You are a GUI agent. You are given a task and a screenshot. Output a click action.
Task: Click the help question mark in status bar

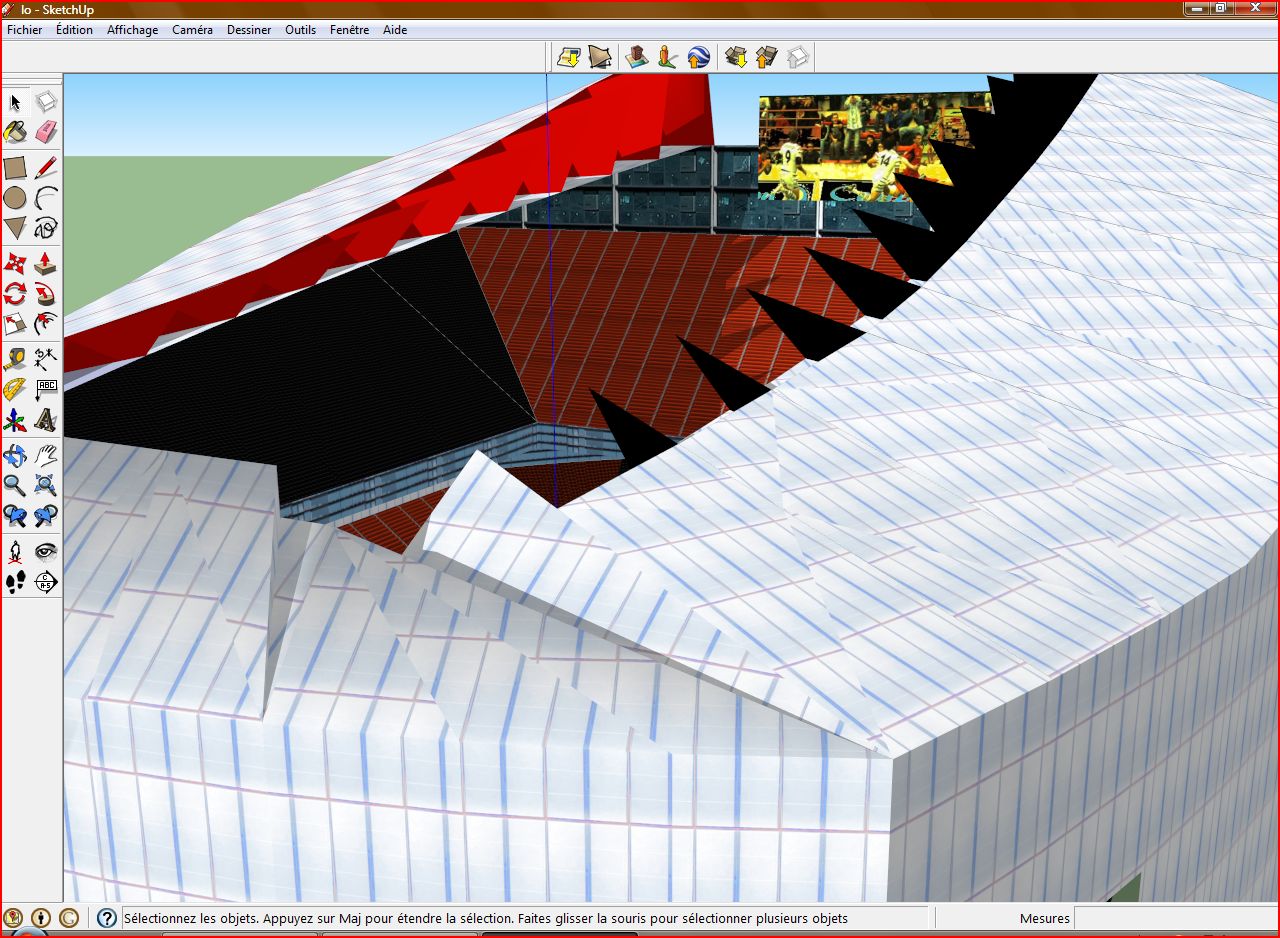coord(107,918)
